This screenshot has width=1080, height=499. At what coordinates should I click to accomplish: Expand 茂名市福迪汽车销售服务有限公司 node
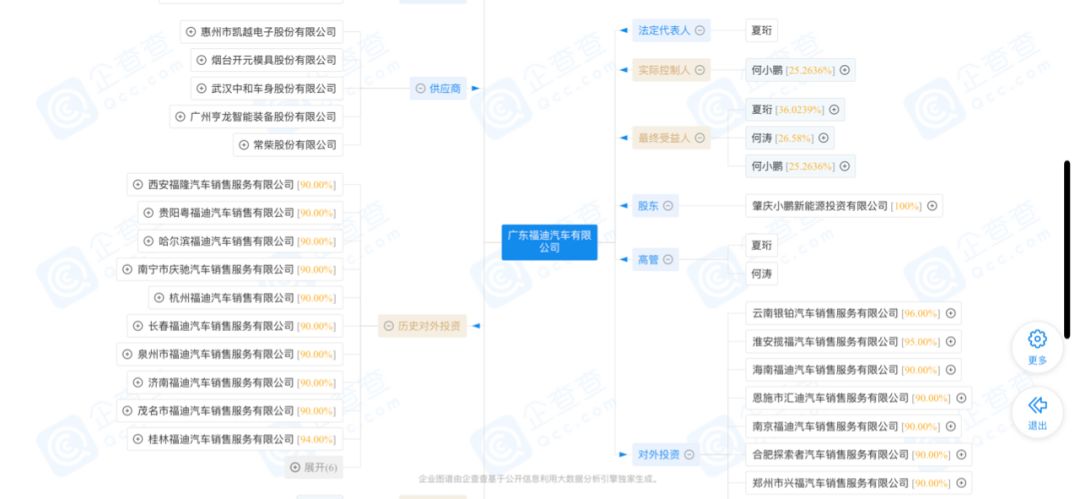coord(127,411)
